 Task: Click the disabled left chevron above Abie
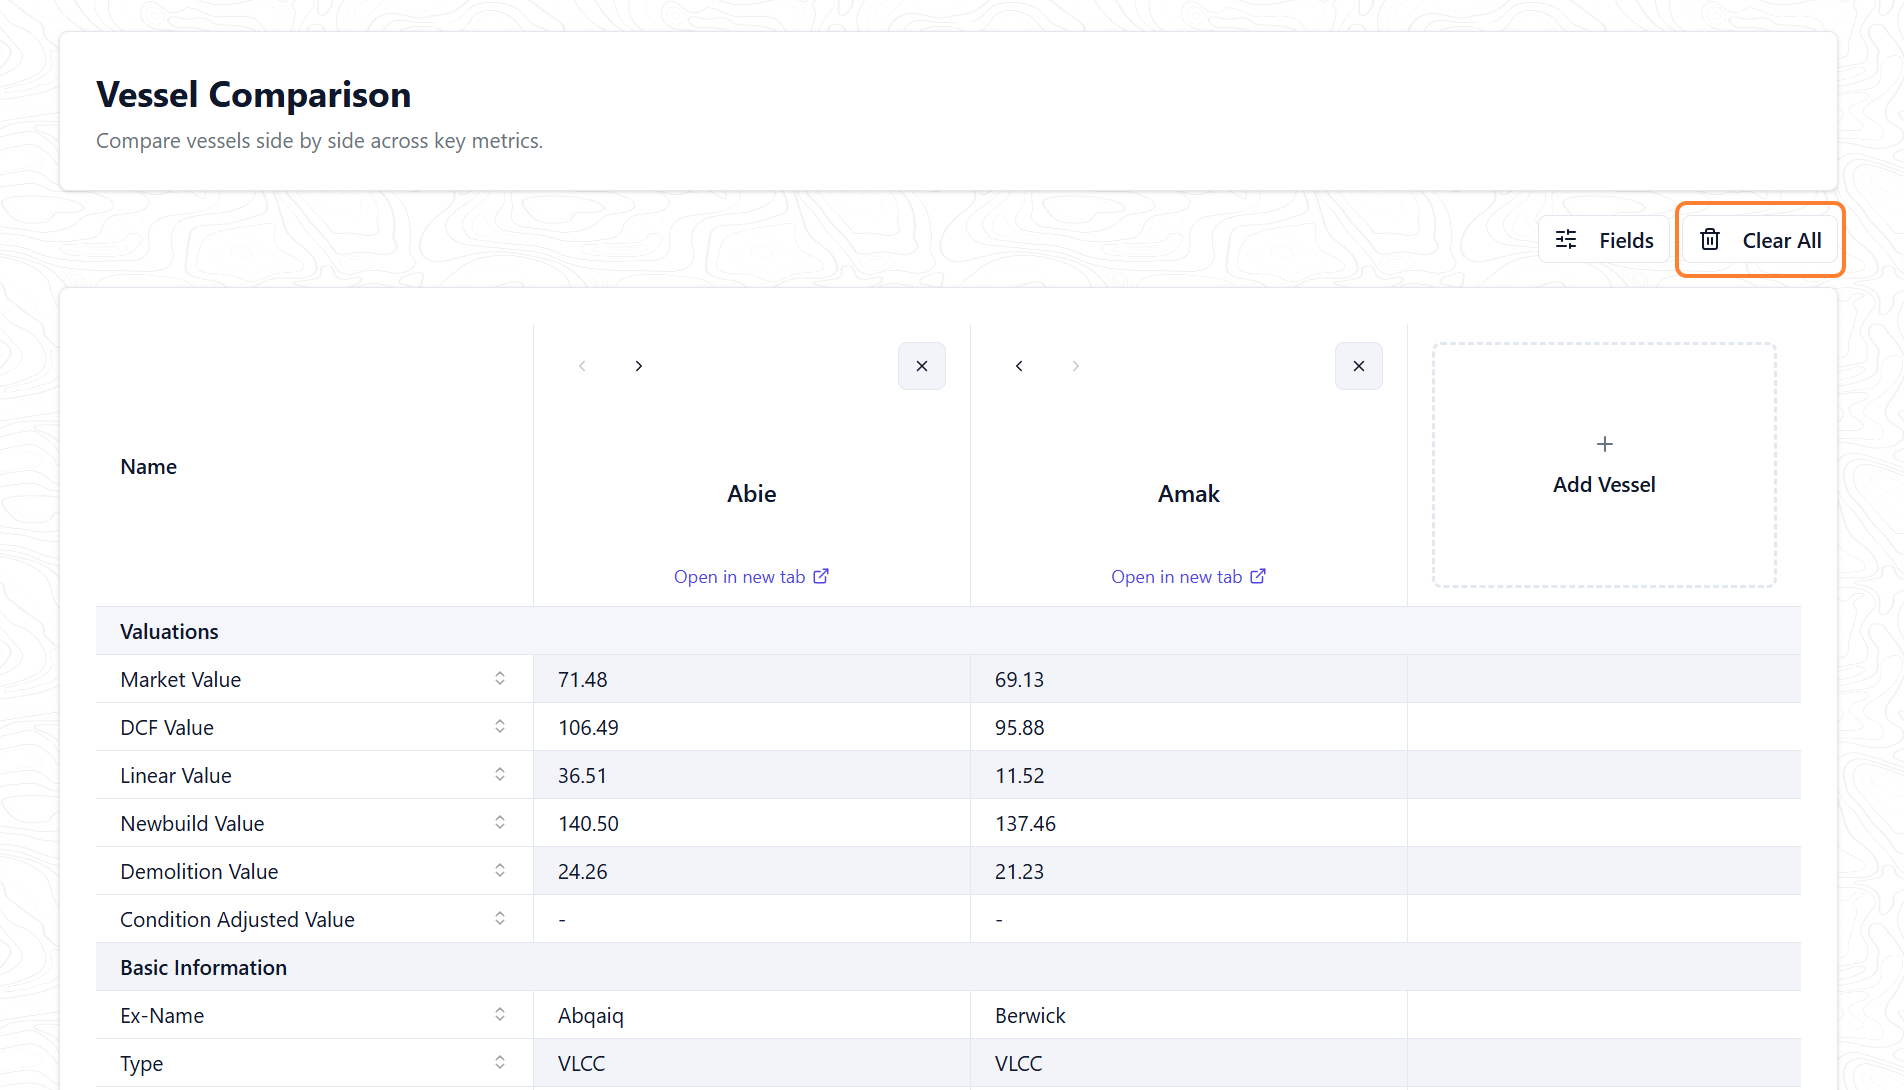(582, 366)
